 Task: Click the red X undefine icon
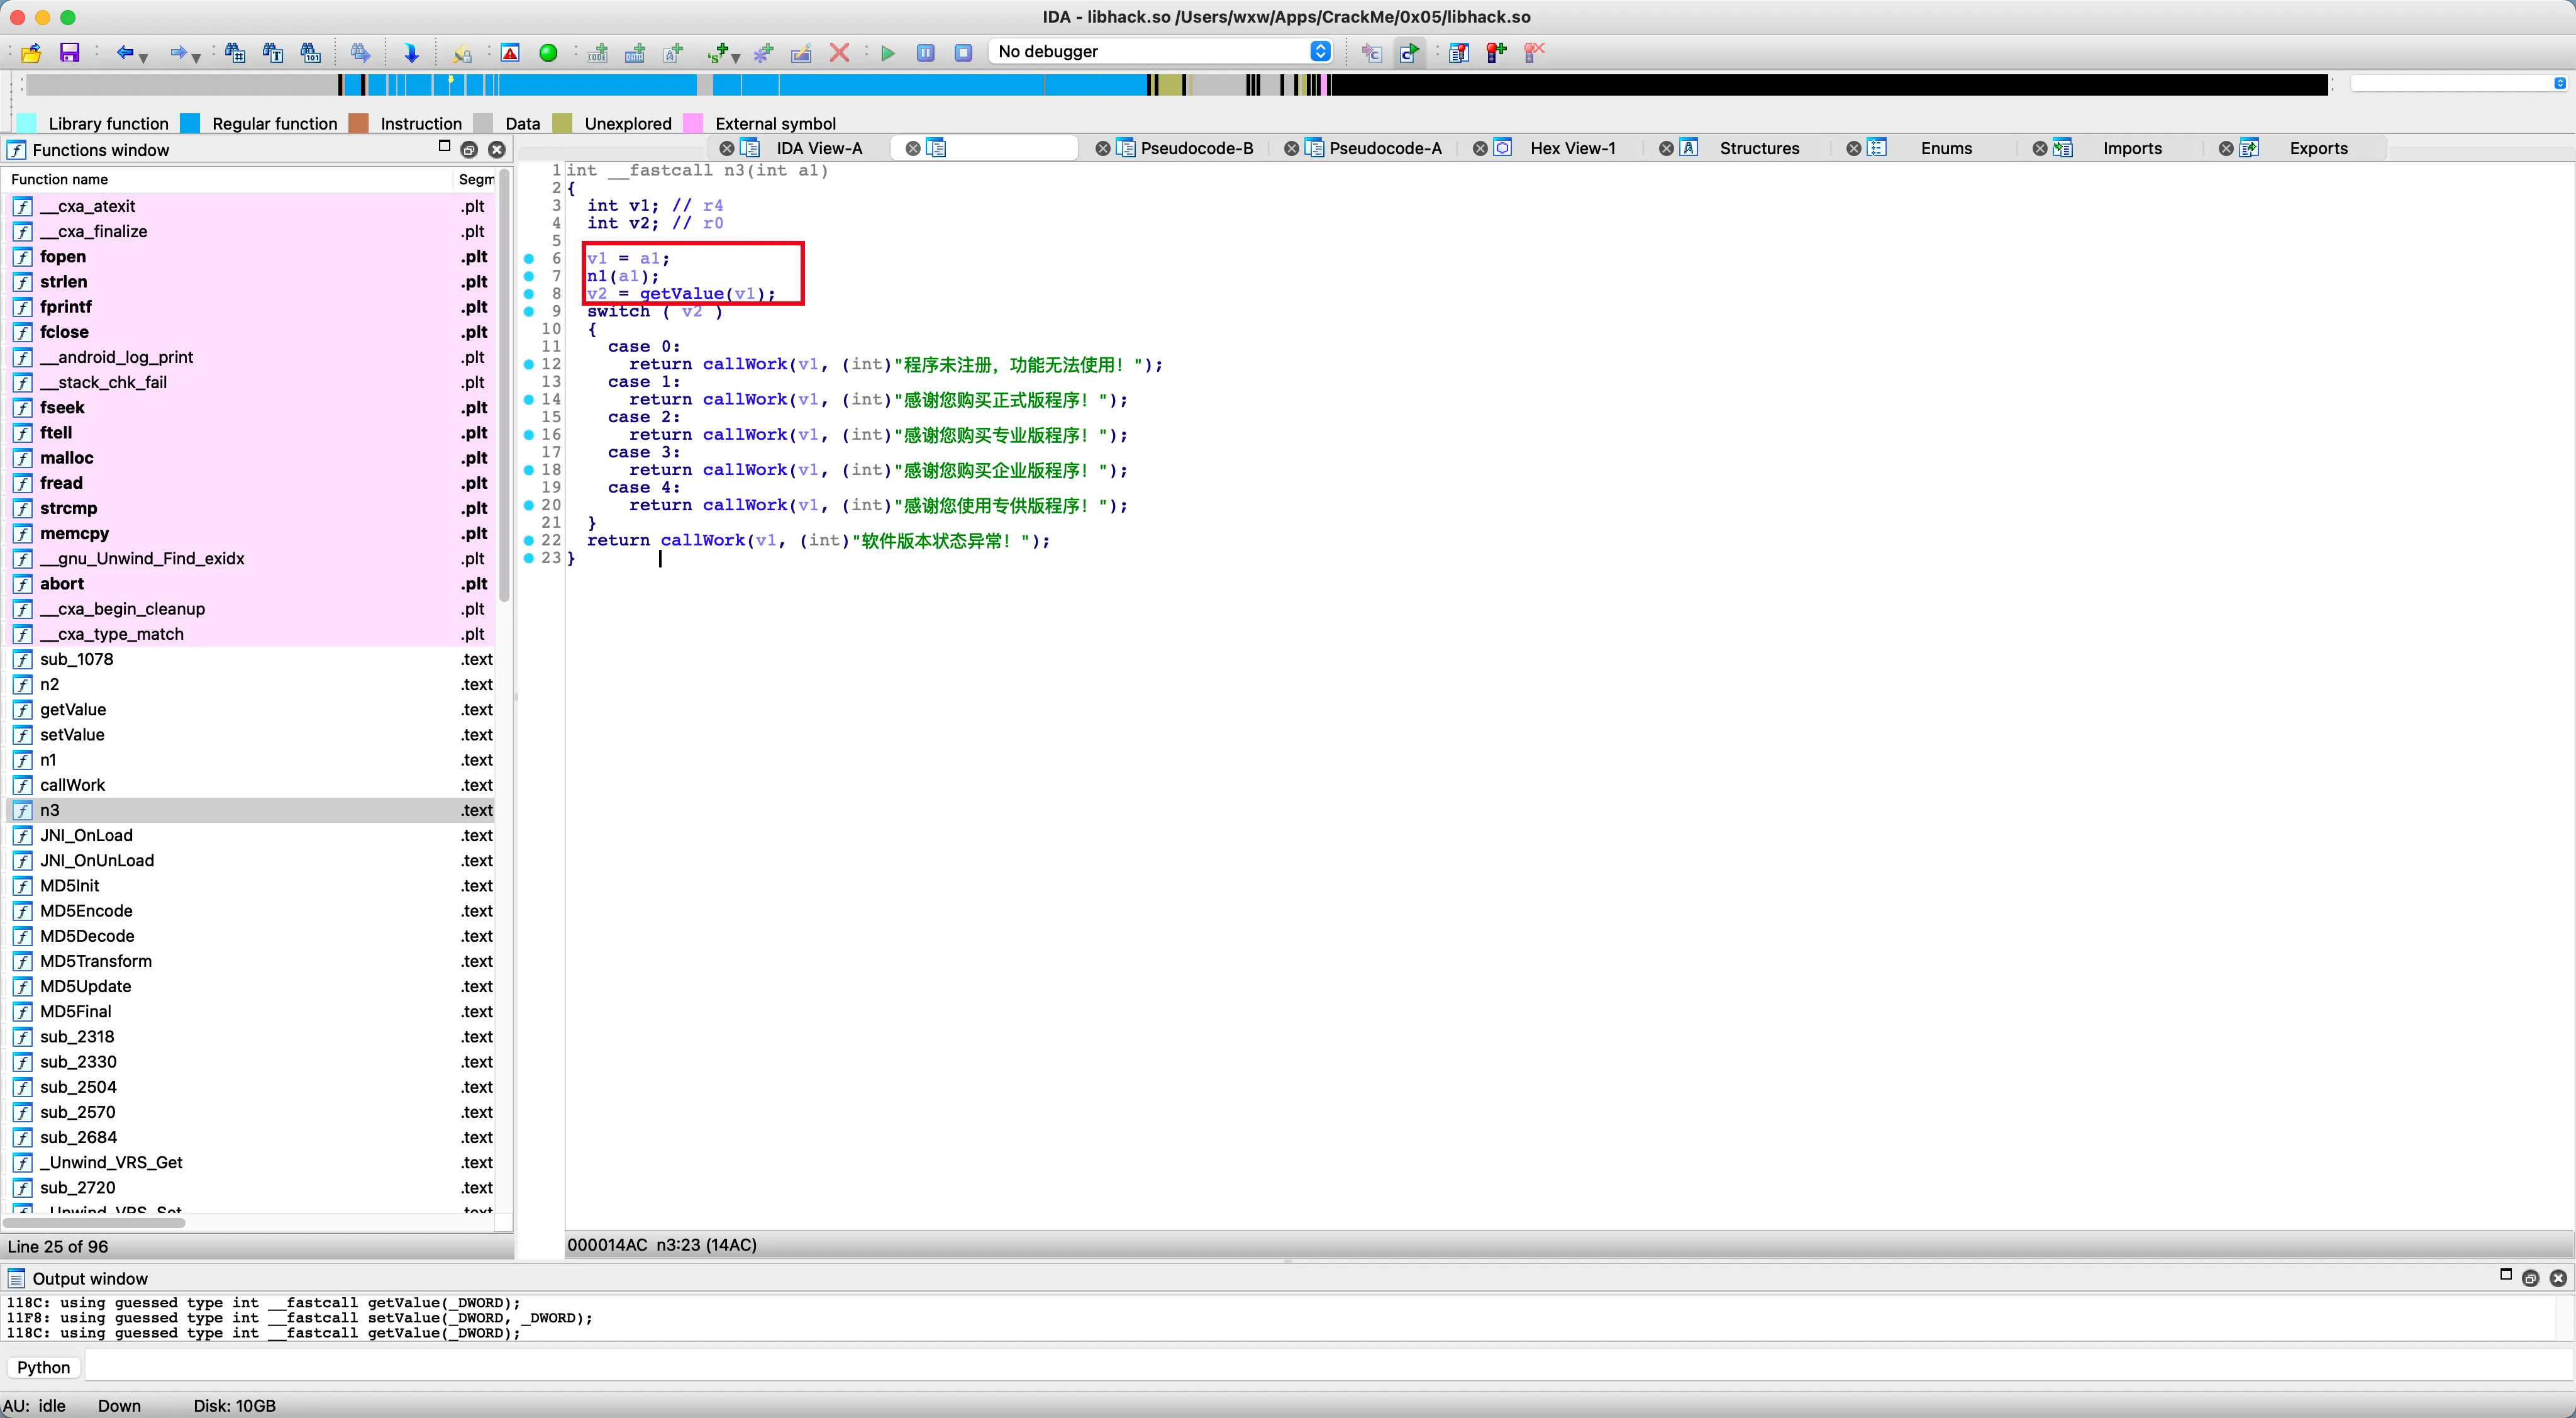click(839, 52)
